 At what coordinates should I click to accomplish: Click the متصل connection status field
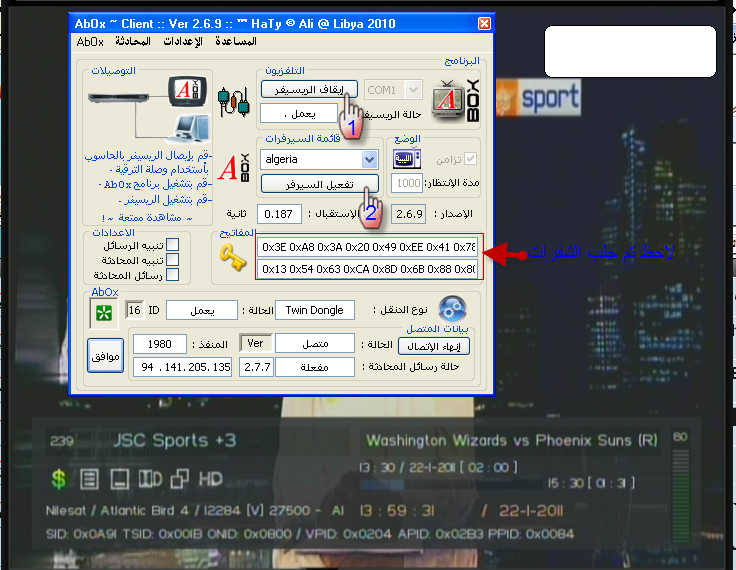coord(314,344)
